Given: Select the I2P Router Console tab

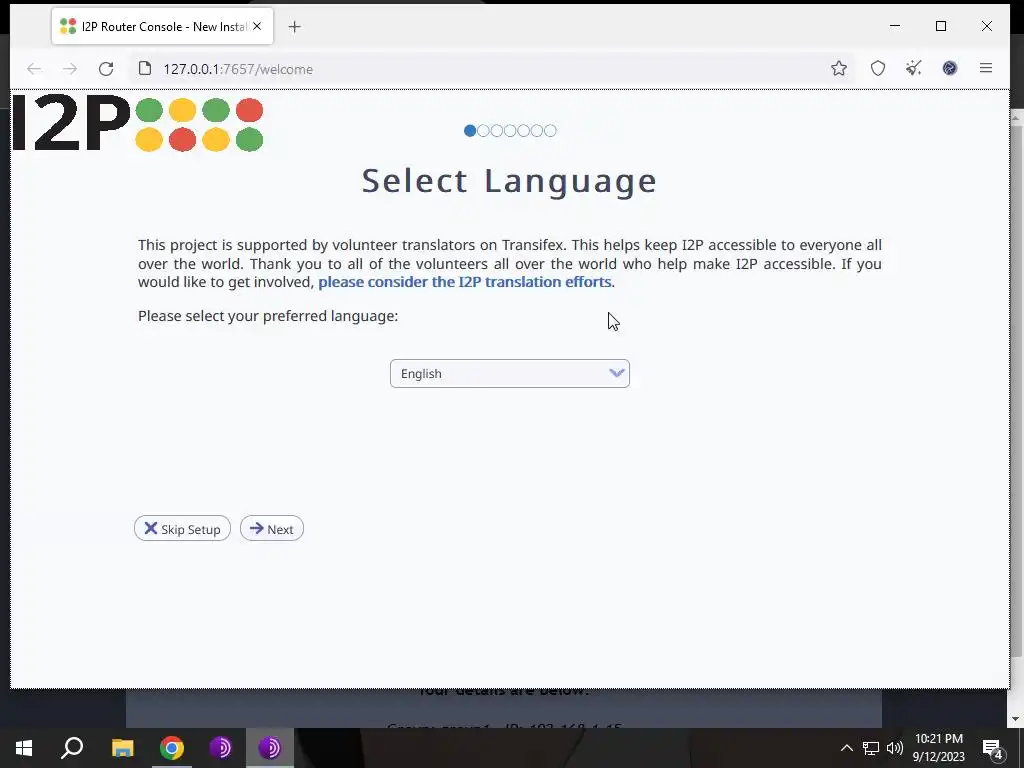Looking at the screenshot, I should click(x=162, y=27).
